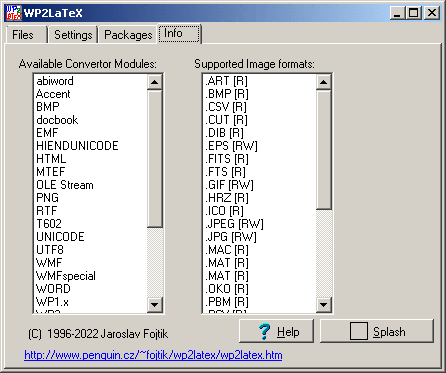Select .EPS [RW] image format
446x373 pixels.
pyautogui.click(x=259, y=146)
